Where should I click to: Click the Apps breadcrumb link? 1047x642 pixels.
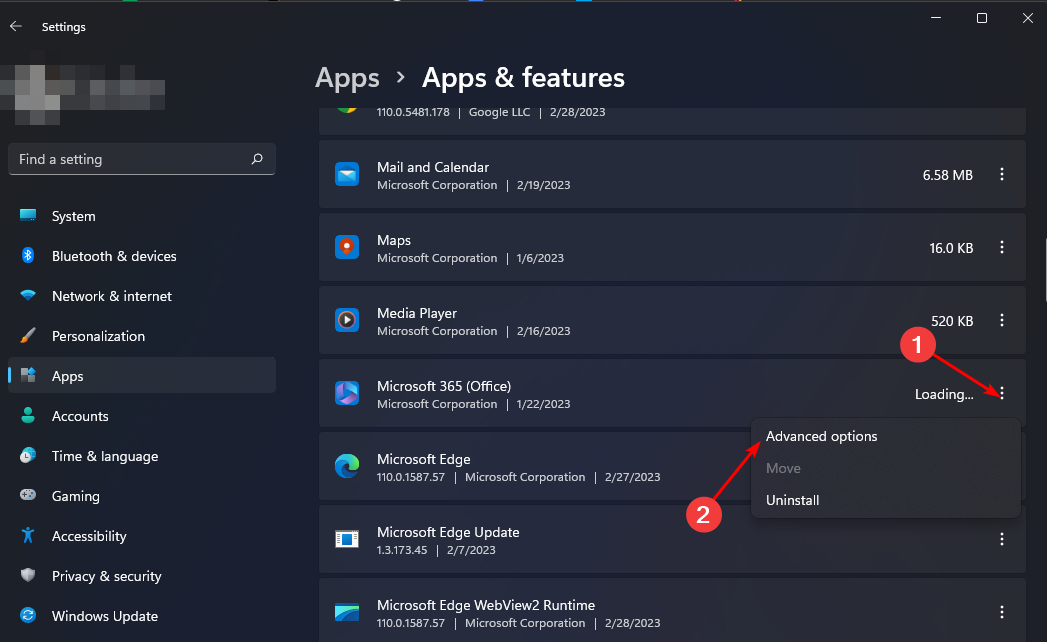(x=347, y=78)
